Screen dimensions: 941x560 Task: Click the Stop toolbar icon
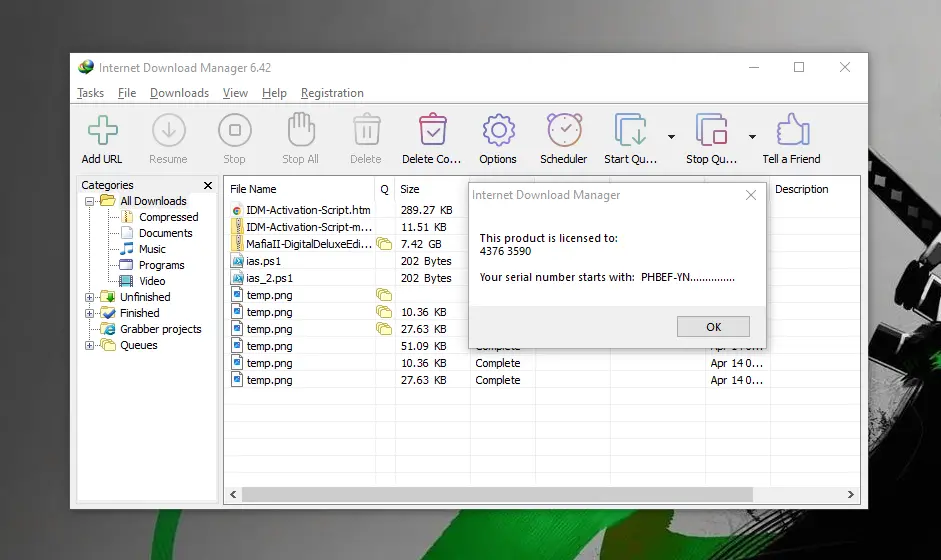click(x=235, y=130)
